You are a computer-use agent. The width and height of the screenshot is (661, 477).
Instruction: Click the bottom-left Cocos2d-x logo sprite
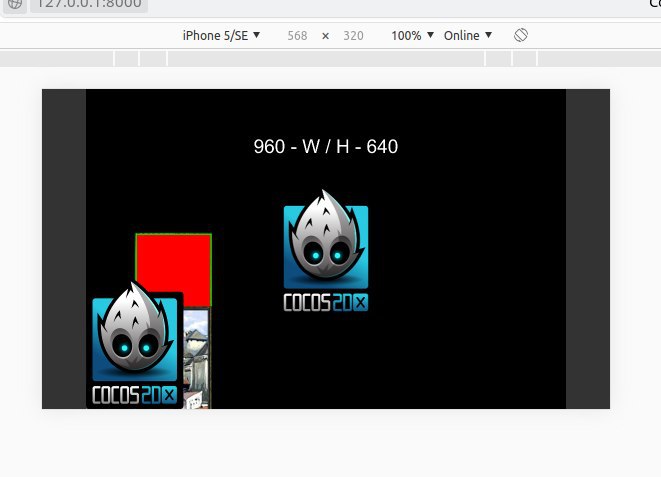(135, 344)
